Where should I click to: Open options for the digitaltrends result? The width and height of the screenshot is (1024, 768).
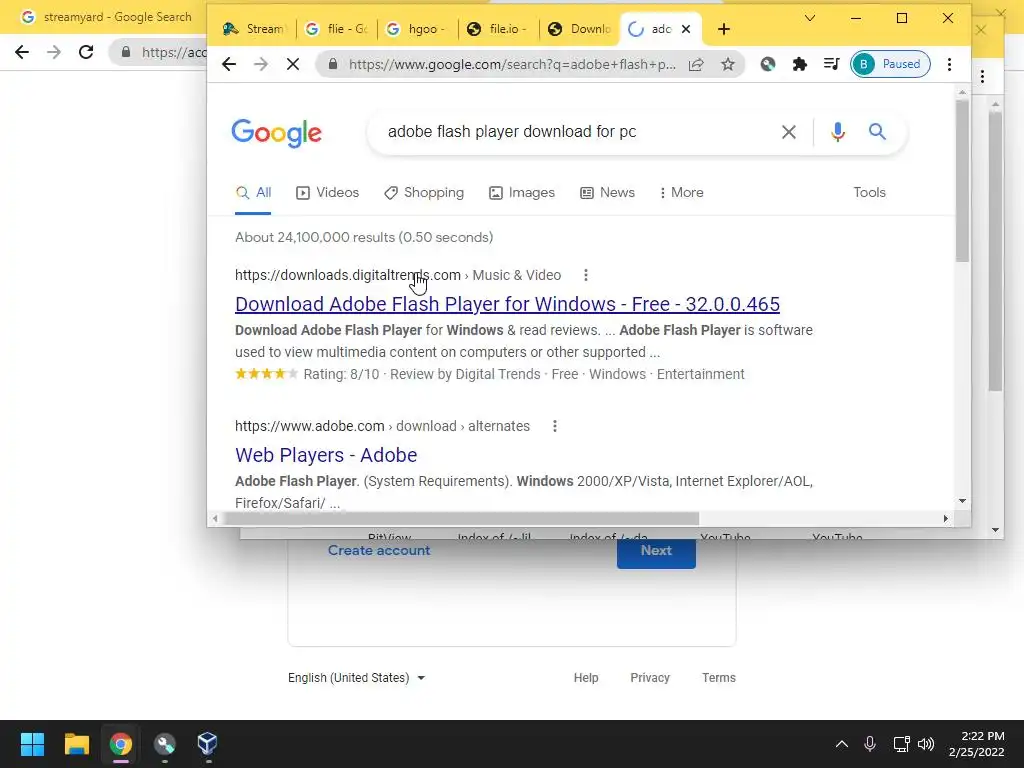coord(586,276)
